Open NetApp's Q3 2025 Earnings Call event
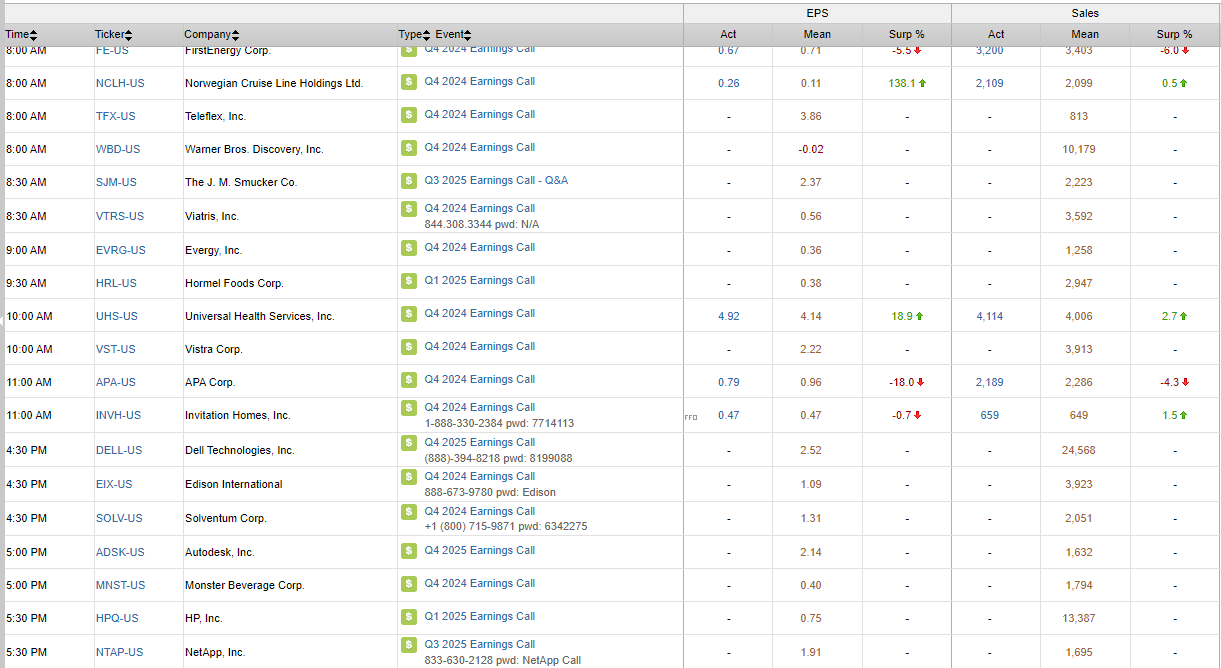 pyautogui.click(x=480, y=644)
